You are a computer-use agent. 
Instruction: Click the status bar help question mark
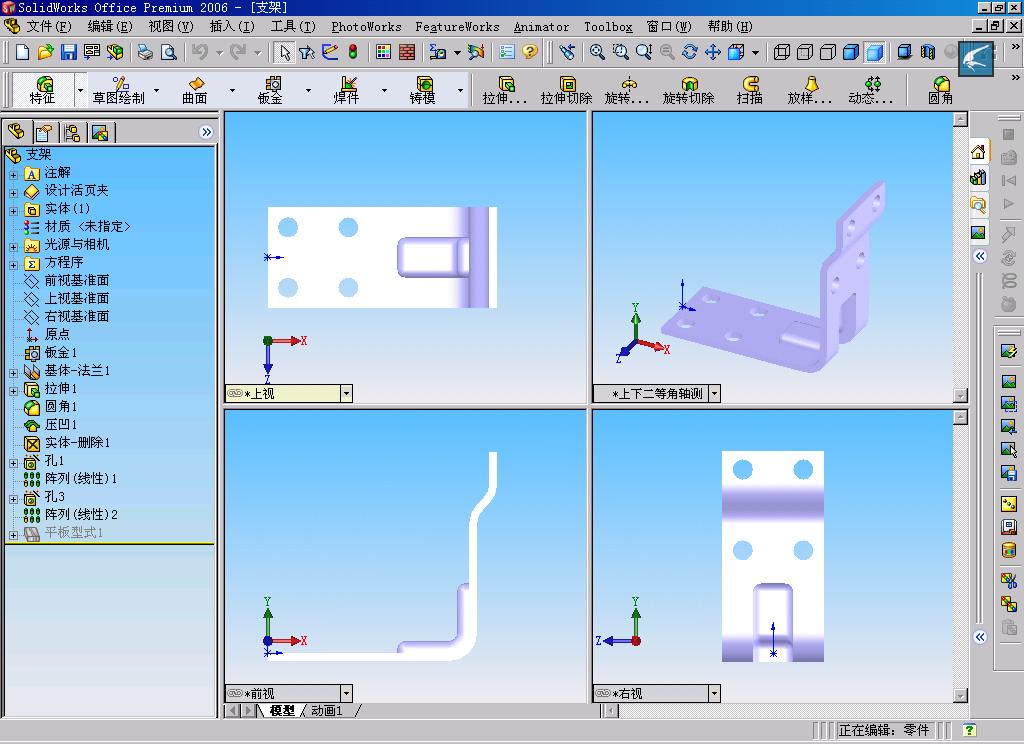click(x=970, y=730)
